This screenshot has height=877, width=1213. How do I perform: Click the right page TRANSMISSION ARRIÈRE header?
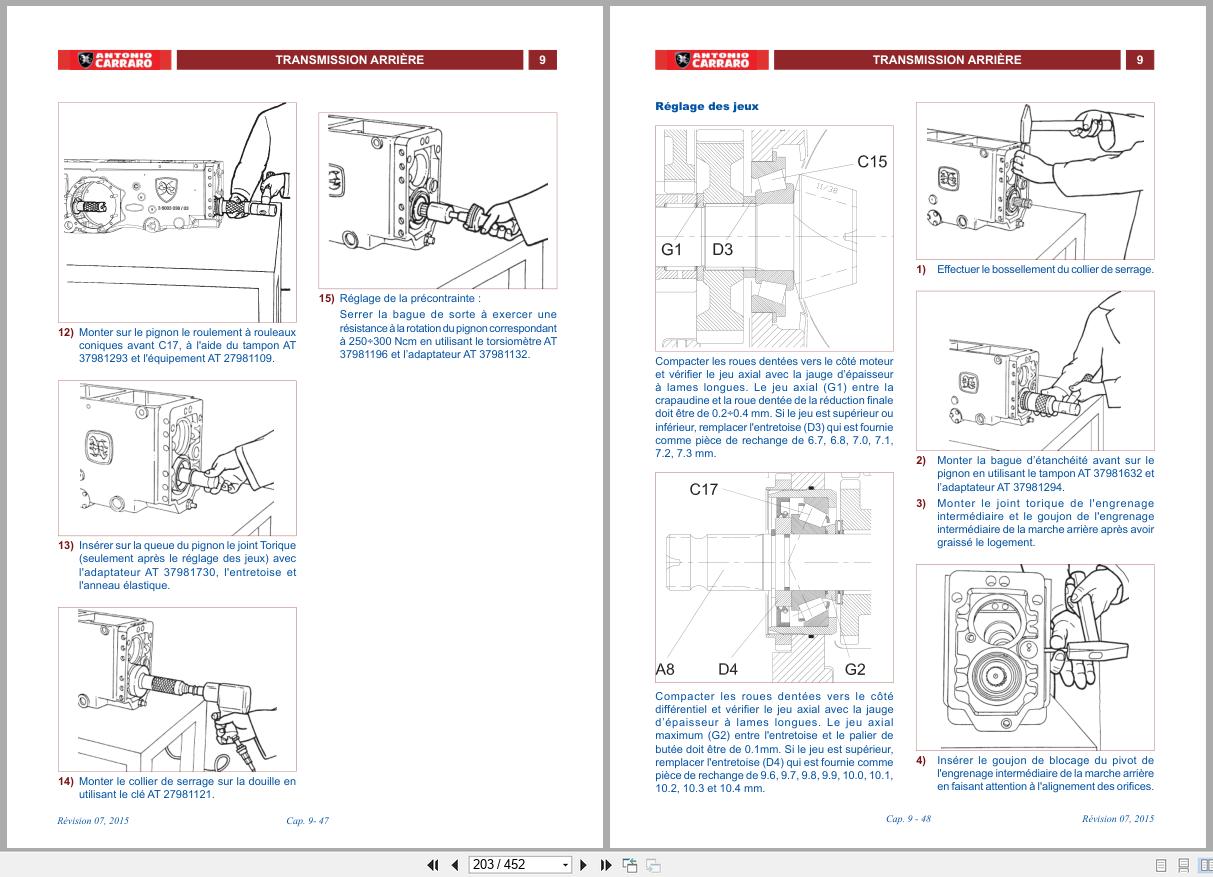pyautogui.click(x=947, y=60)
